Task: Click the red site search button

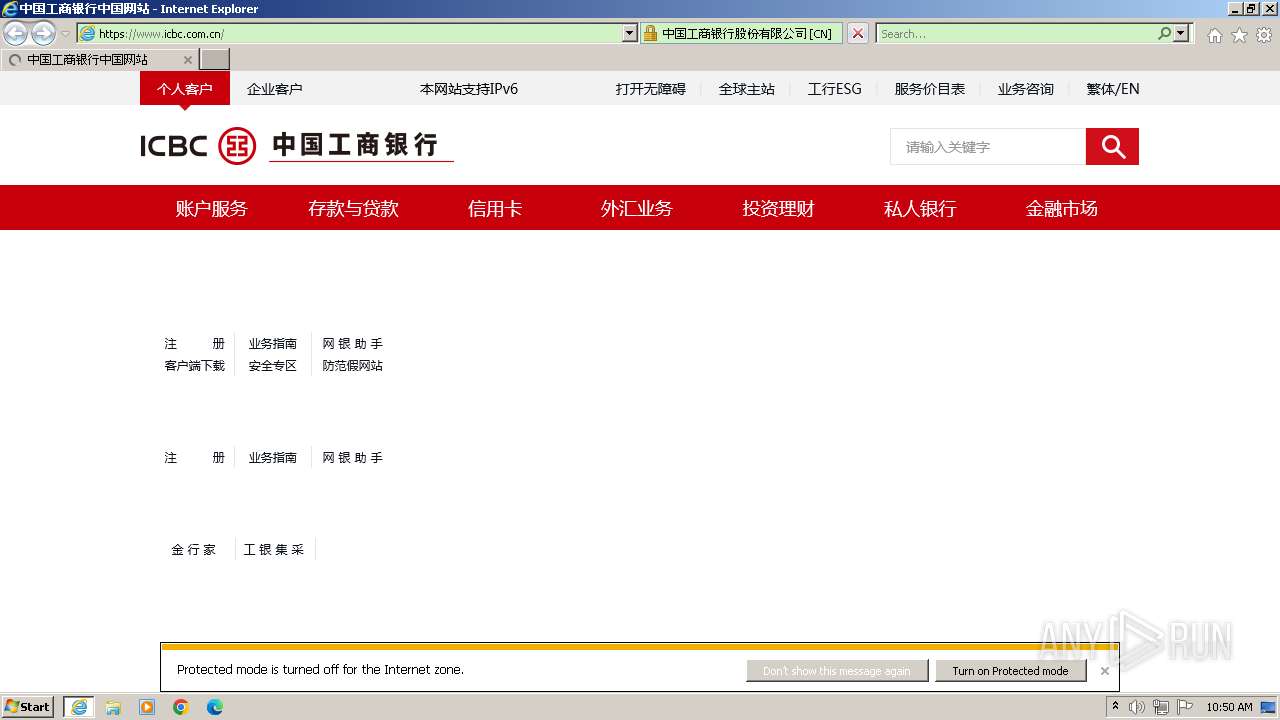Action: (1112, 146)
